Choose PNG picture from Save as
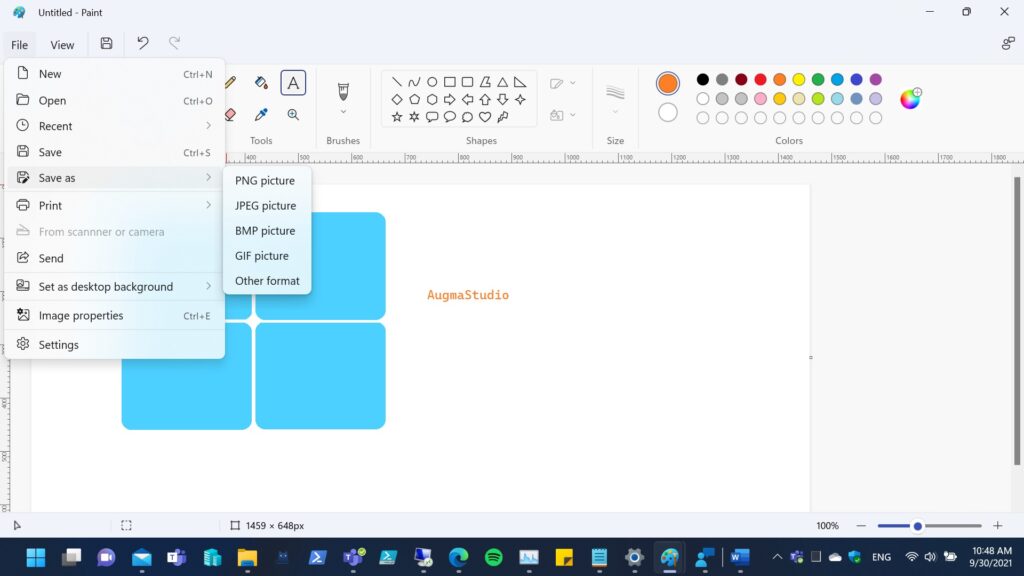This screenshot has width=1024, height=576. tap(265, 181)
